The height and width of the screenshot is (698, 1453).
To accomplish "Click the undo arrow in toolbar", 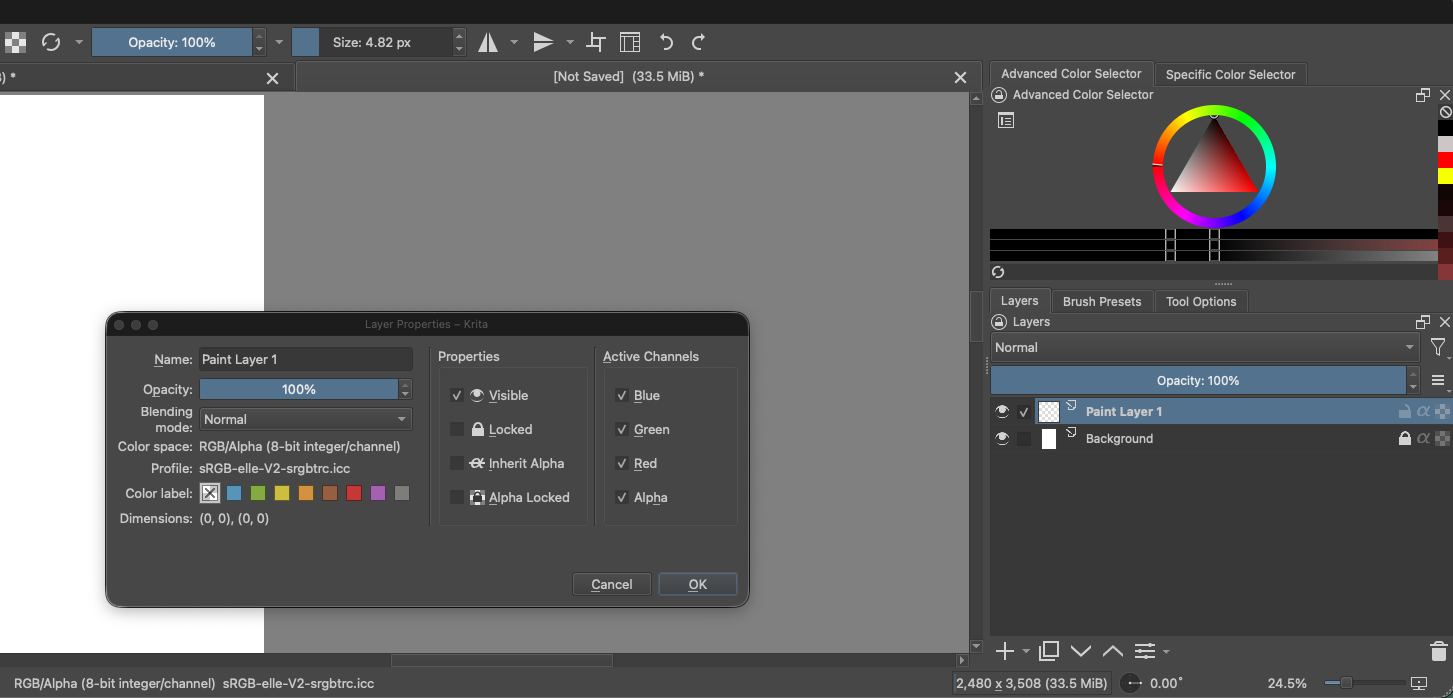I will point(666,42).
